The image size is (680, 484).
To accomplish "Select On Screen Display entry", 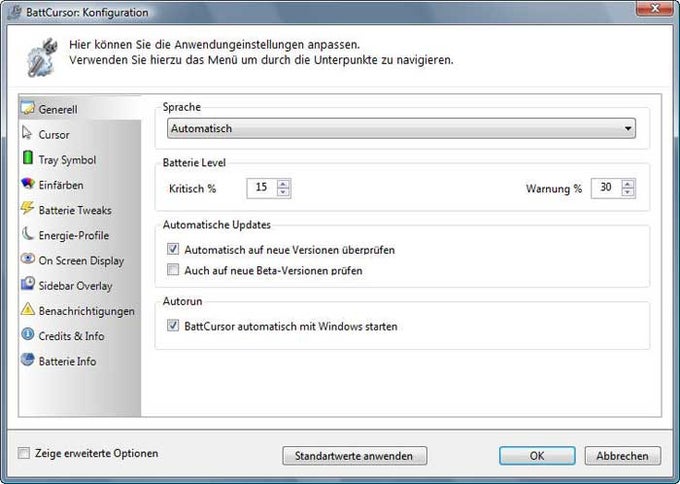I will coord(80,260).
